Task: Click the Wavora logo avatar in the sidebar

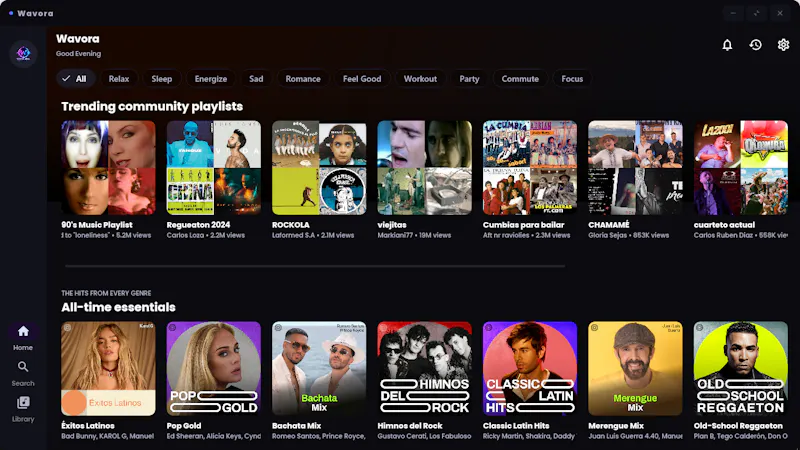Action: pyautogui.click(x=23, y=53)
